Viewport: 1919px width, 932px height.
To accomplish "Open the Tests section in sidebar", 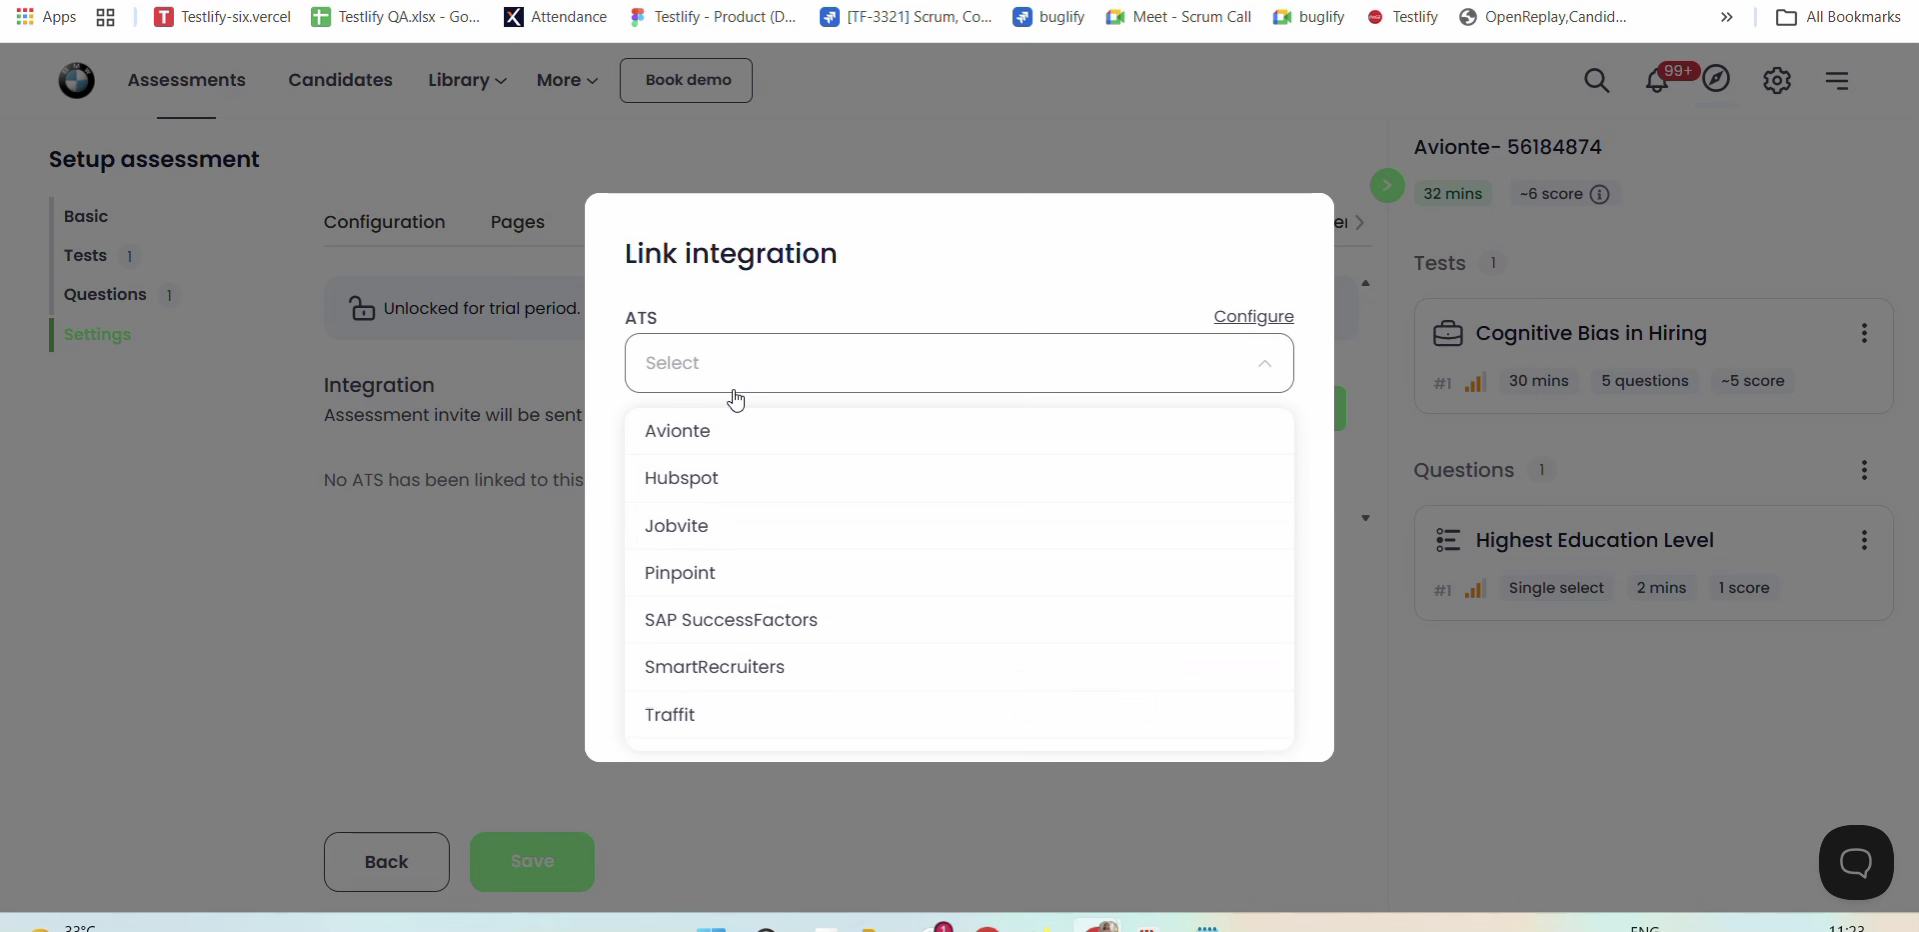I will click(85, 256).
